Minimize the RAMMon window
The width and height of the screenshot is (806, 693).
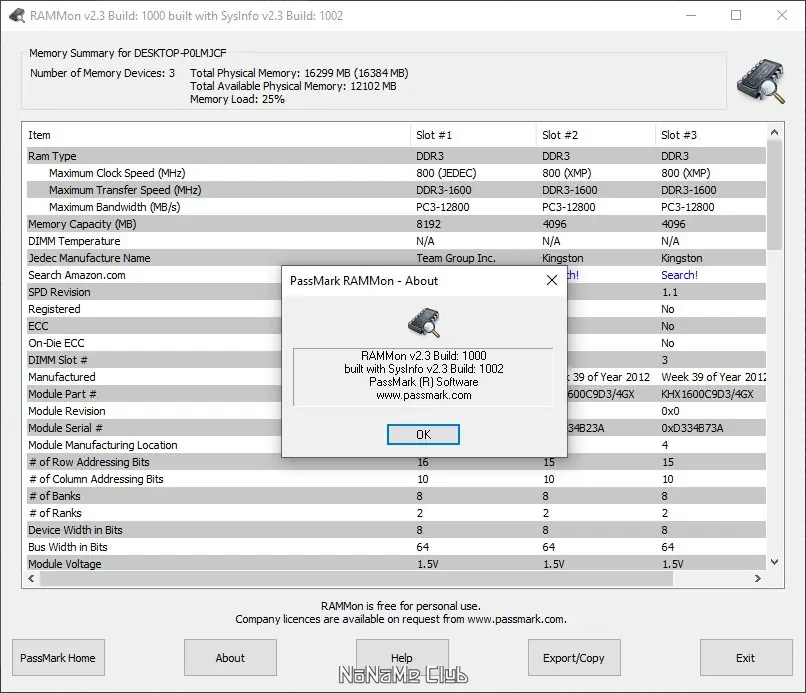pyautogui.click(x=691, y=15)
